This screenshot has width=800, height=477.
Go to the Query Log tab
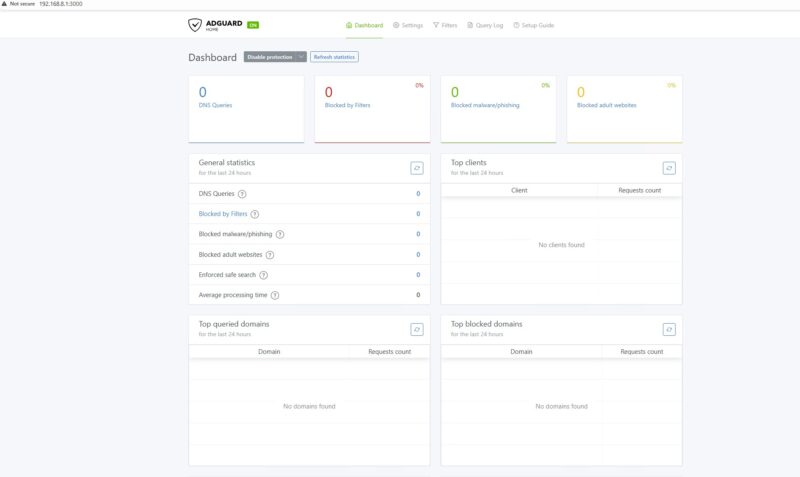(485, 25)
